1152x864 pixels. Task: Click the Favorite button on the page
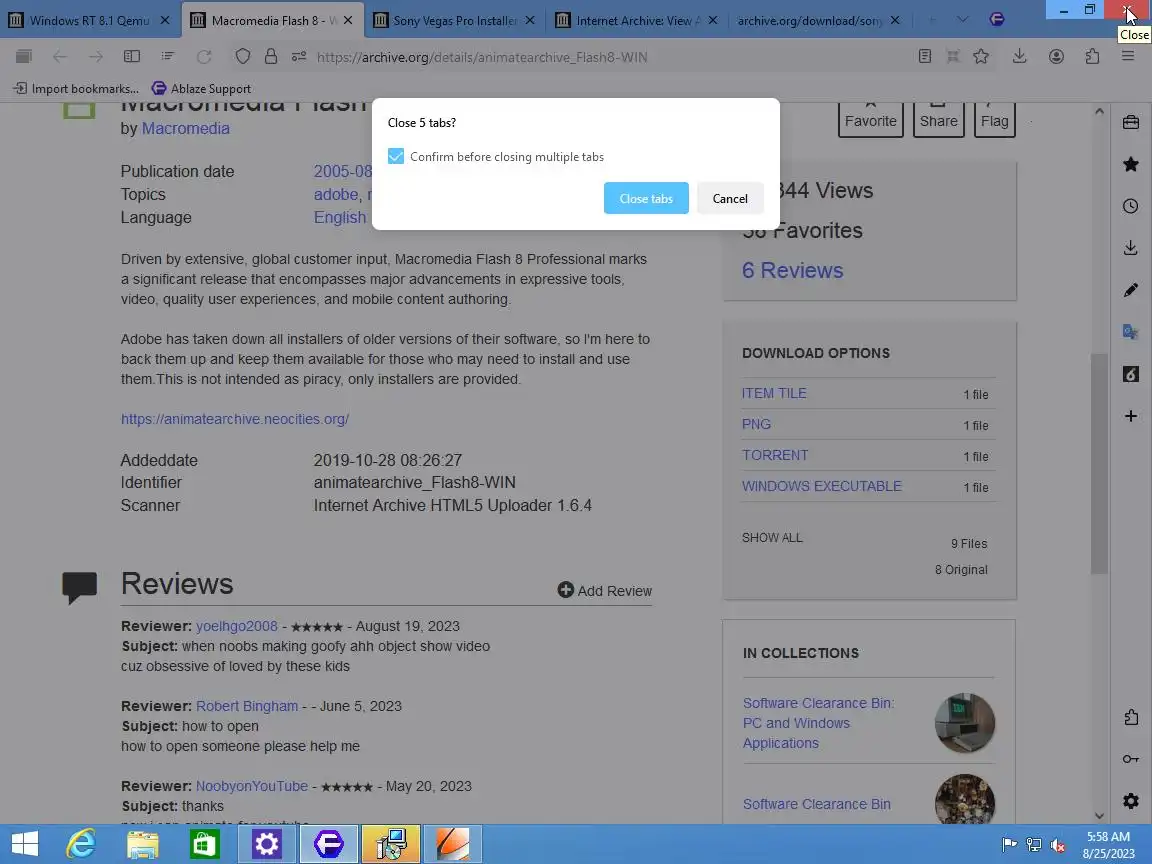(871, 119)
